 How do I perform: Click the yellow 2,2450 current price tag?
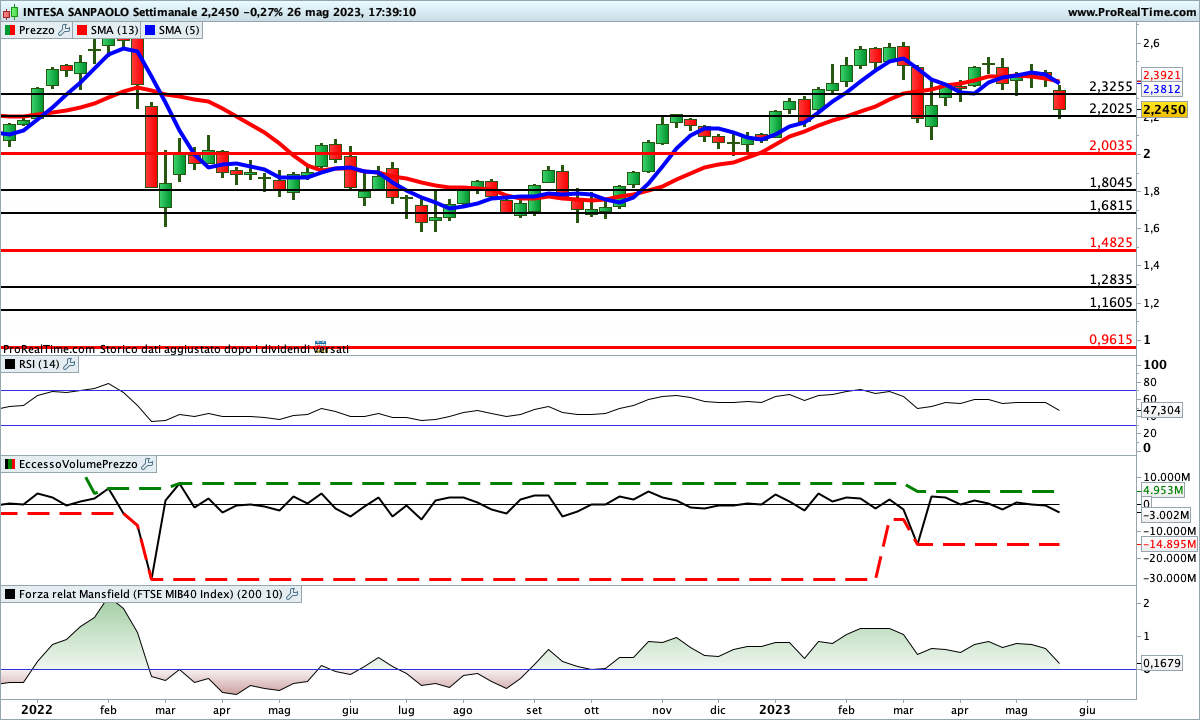coord(1165,110)
